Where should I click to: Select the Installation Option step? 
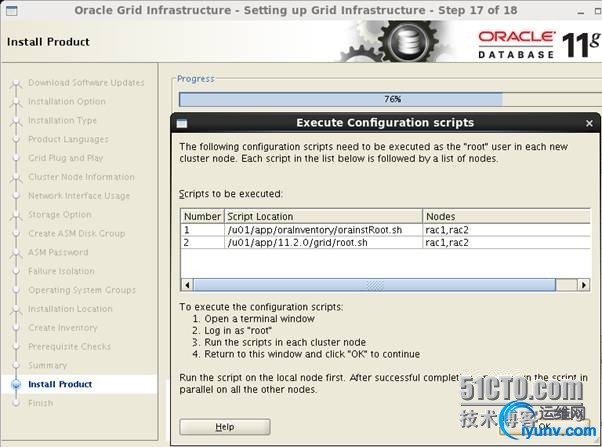[67, 101]
